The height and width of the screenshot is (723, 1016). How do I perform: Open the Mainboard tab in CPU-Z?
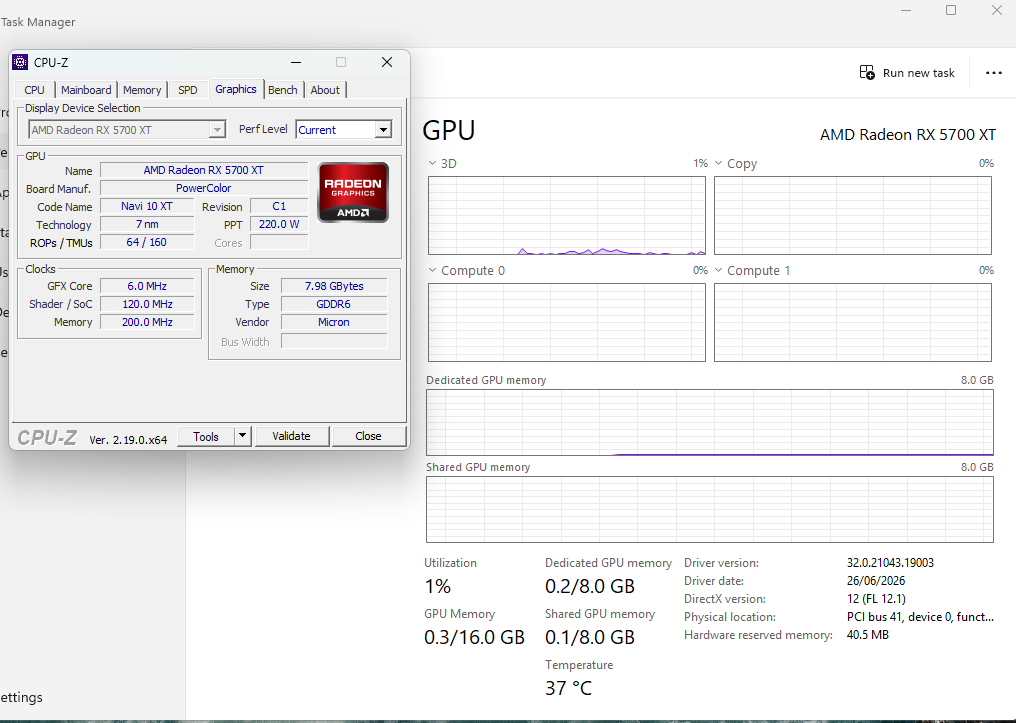[x=86, y=90]
